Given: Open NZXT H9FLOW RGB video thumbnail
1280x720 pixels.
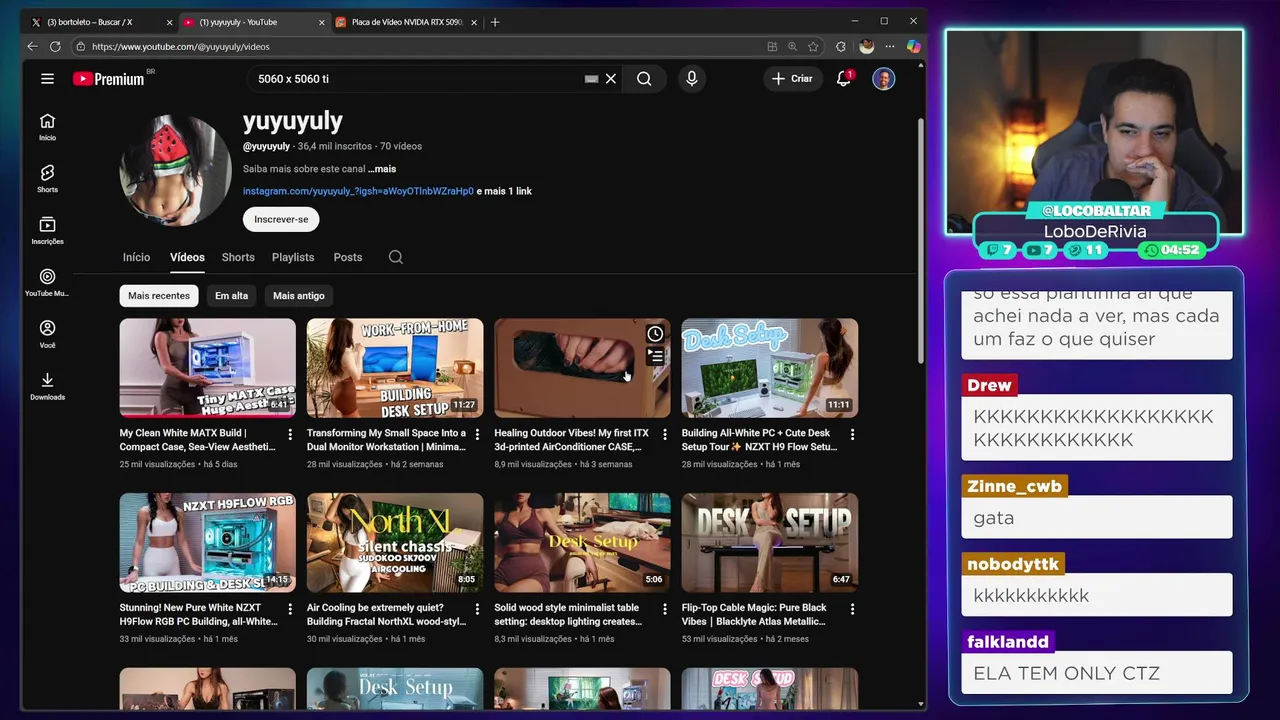Looking at the screenshot, I should point(207,542).
